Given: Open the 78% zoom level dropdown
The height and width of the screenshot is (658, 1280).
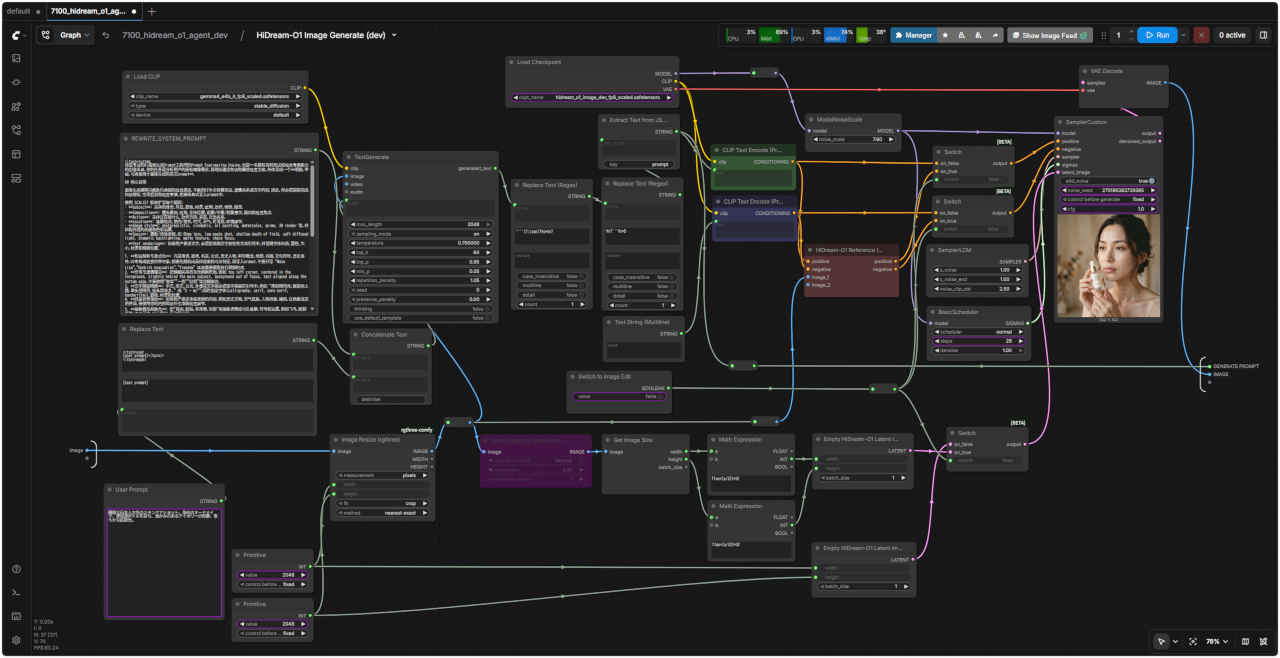Looking at the screenshot, I should click(1218, 641).
